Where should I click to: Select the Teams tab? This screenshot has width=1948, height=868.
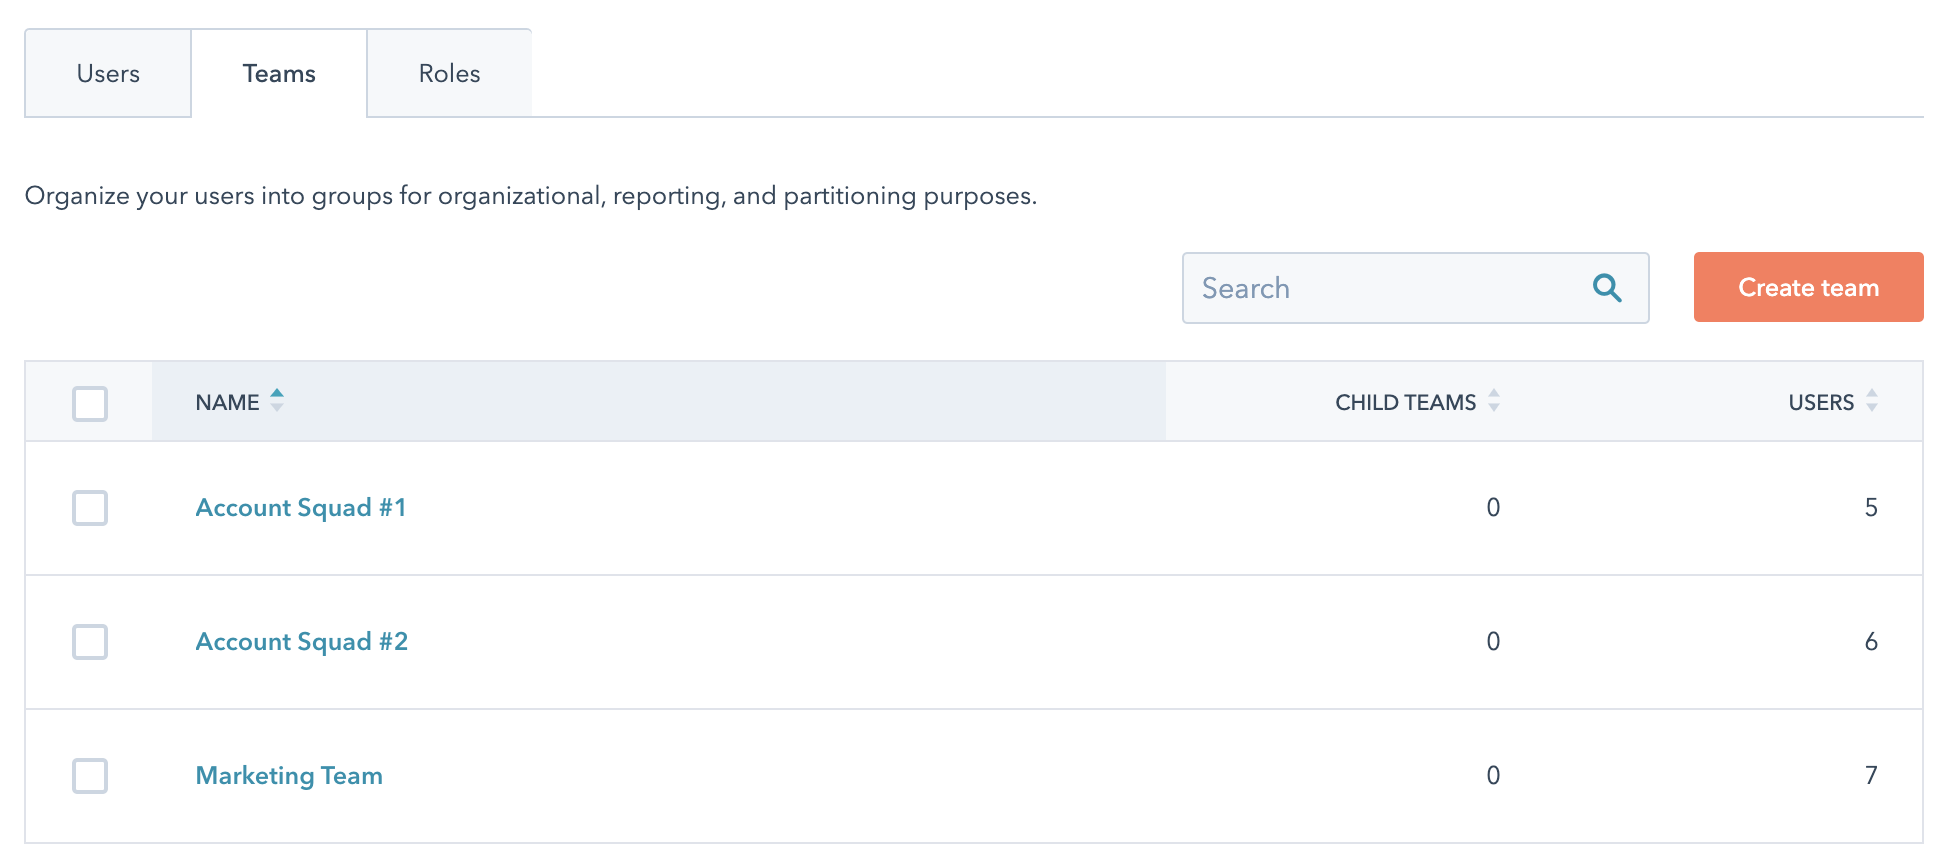(279, 74)
